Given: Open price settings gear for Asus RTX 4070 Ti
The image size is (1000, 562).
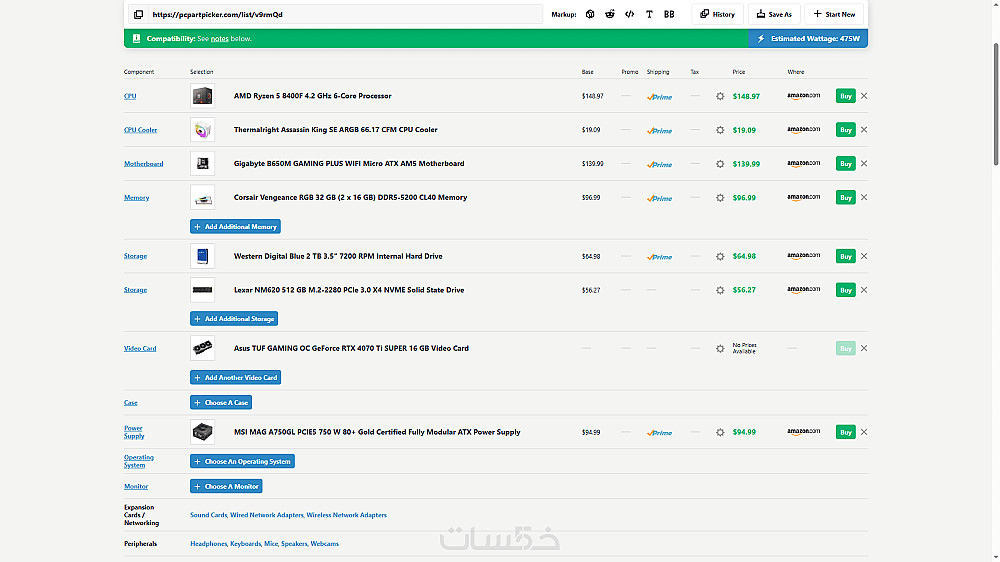Looking at the screenshot, I should (720, 349).
